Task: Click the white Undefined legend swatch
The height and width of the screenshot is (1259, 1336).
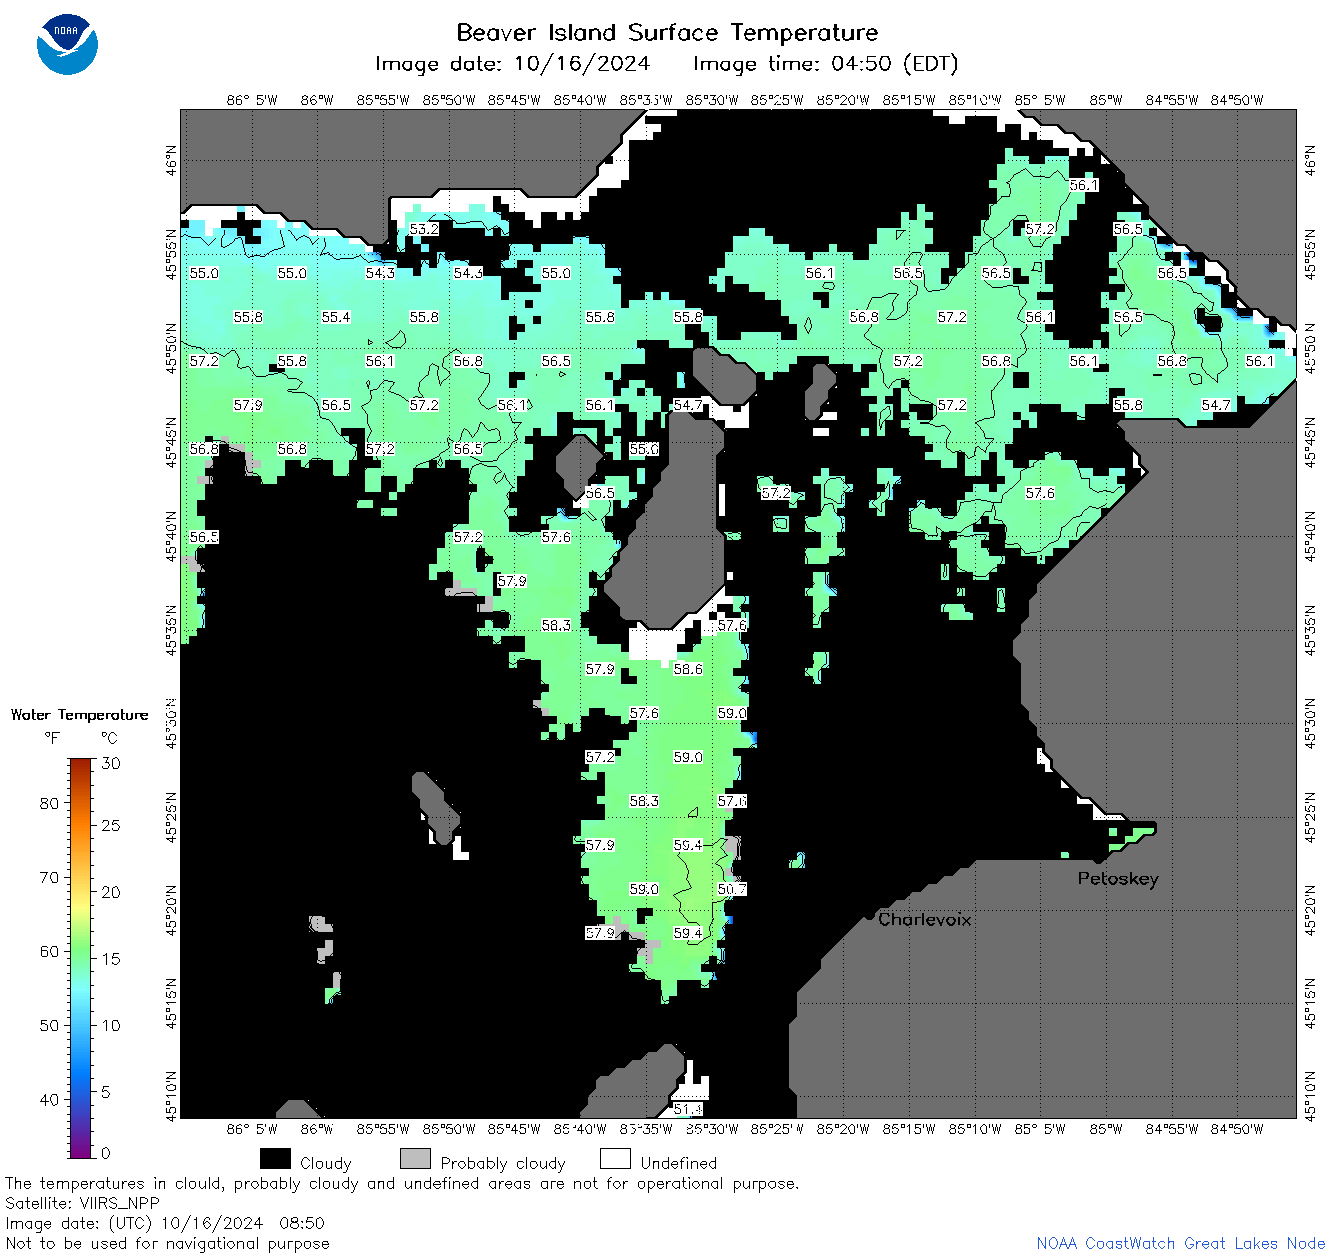Action: (615, 1158)
